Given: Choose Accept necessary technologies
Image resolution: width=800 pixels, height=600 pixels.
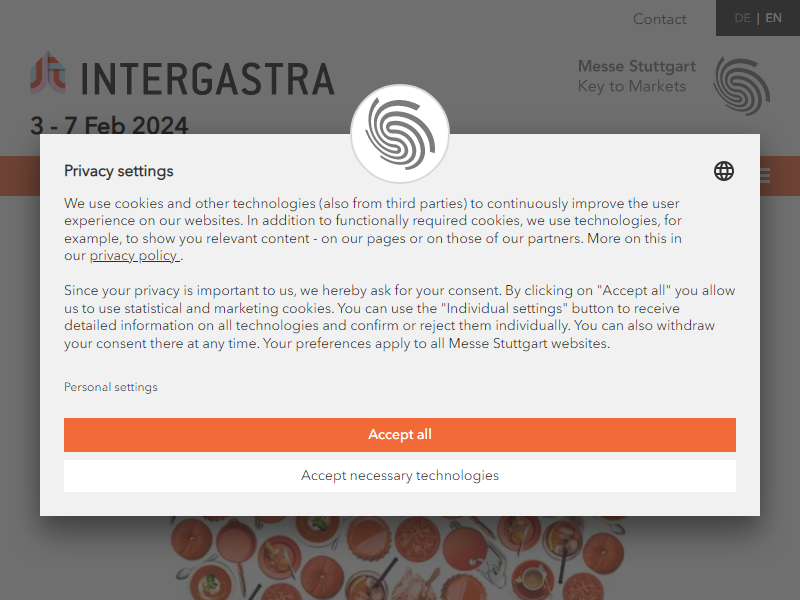Looking at the screenshot, I should click(399, 476).
